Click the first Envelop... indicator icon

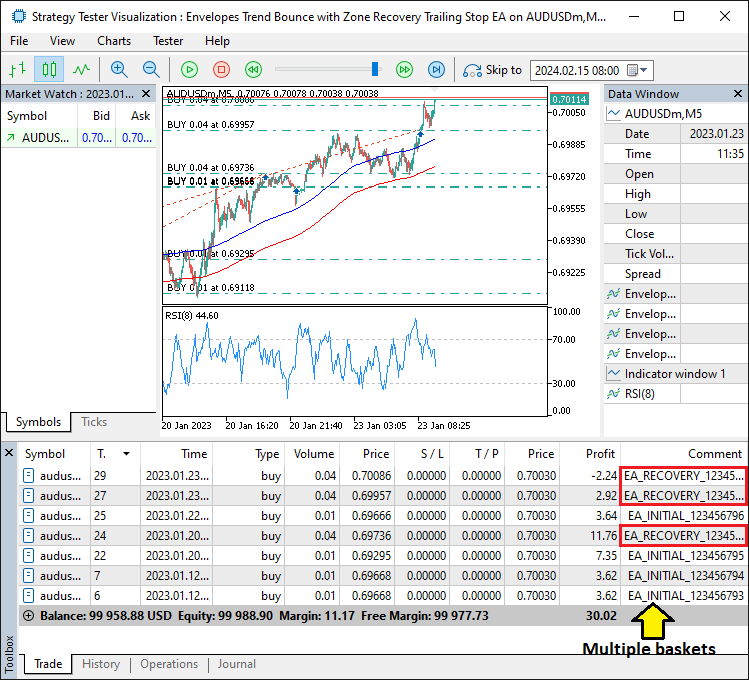(x=613, y=294)
